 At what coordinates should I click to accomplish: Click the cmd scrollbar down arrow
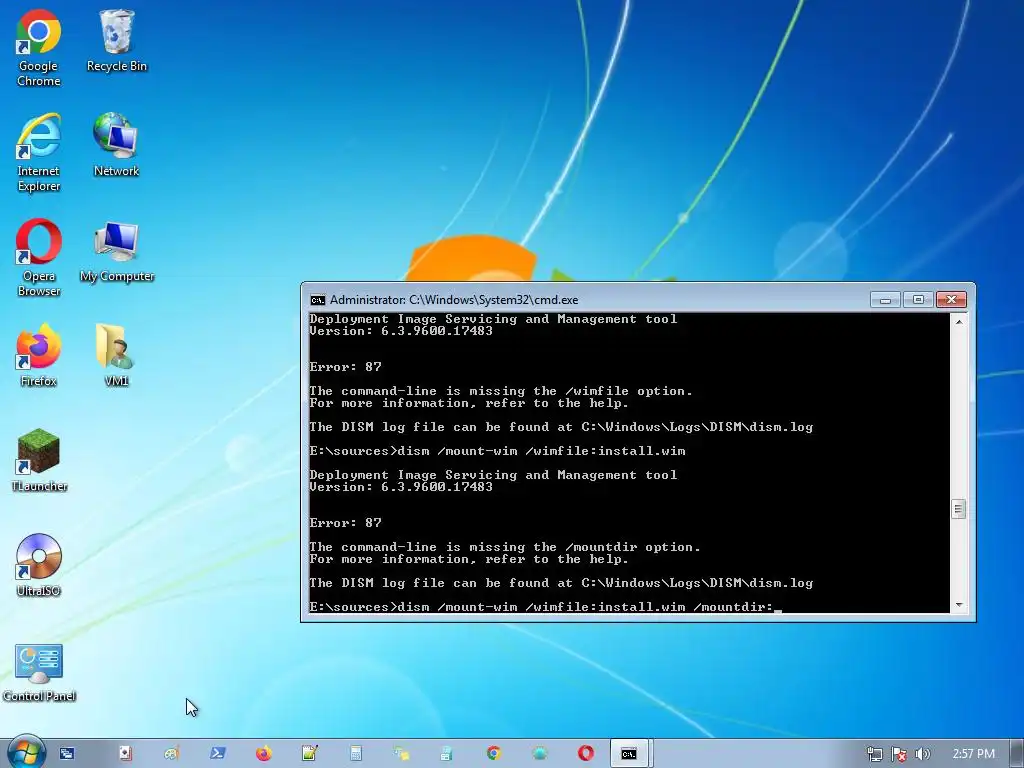[959, 605]
